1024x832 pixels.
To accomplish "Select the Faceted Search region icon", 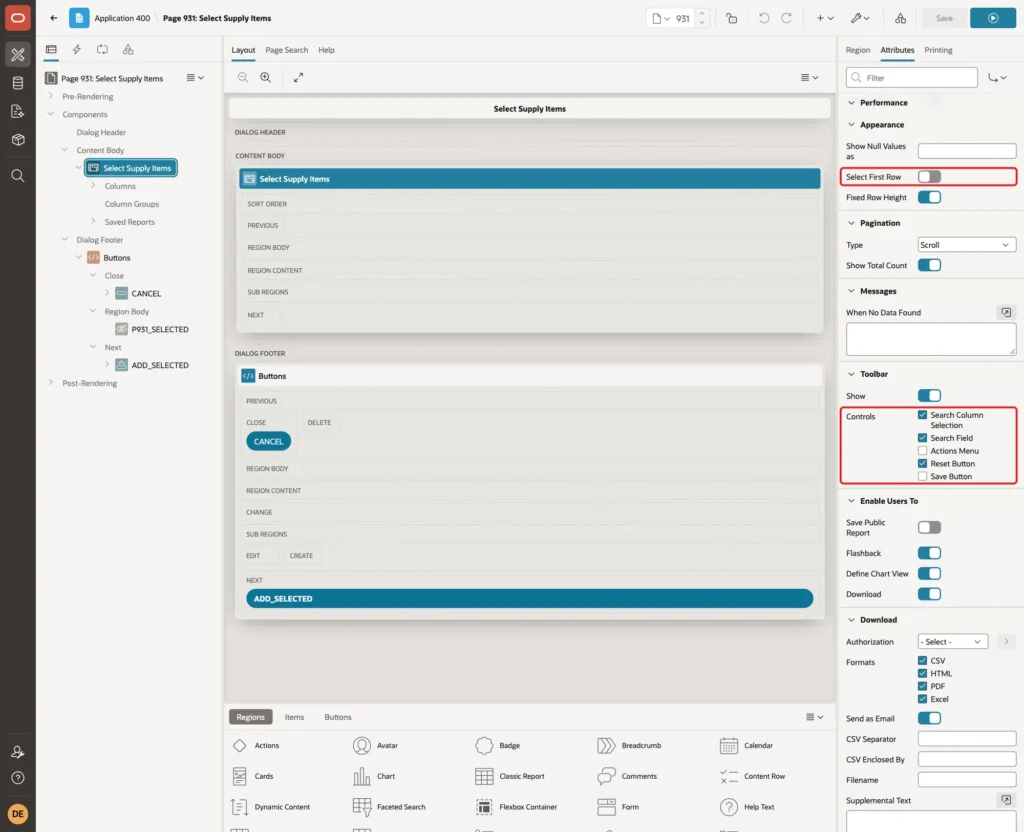I will [x=362, y=807].
